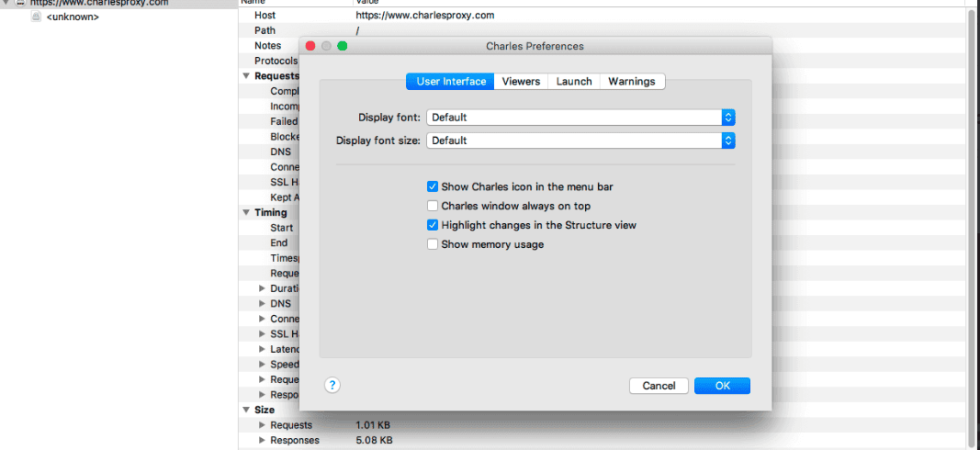Collapse the Size section triangle
The image size is (980, 450).
click(x=246, y=410)
